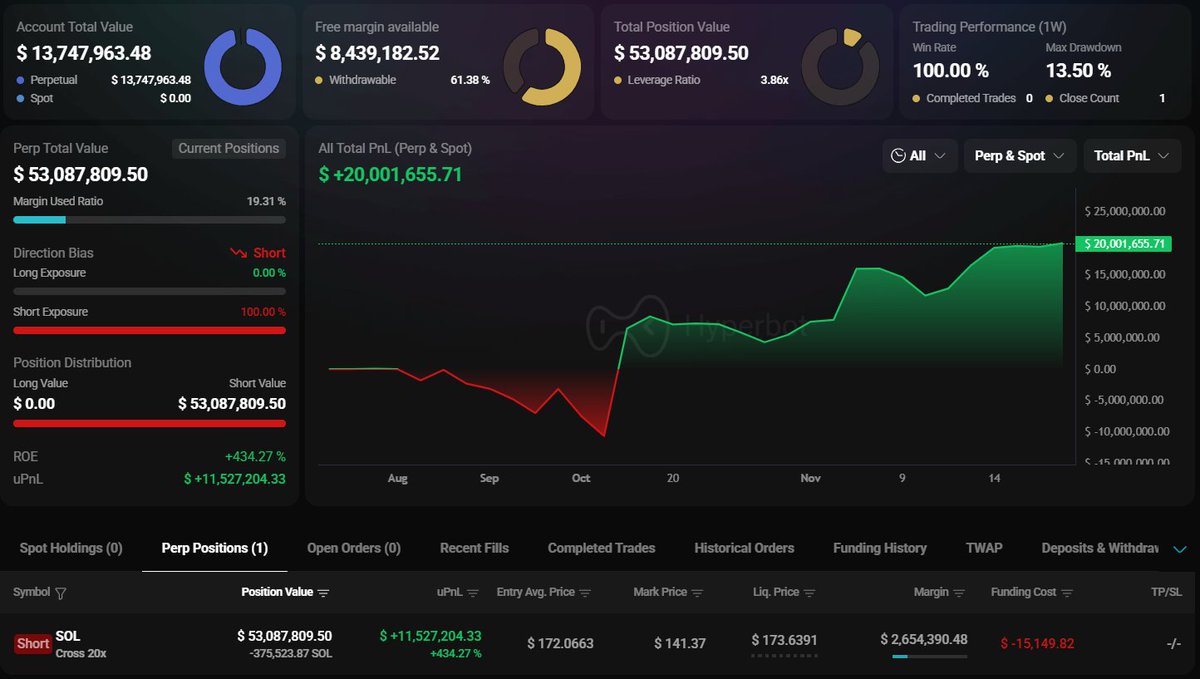The width and height of the screenshot is (1200, 679).
Task: Click the Short badge on SOL row
Action: tap(32, 643)
